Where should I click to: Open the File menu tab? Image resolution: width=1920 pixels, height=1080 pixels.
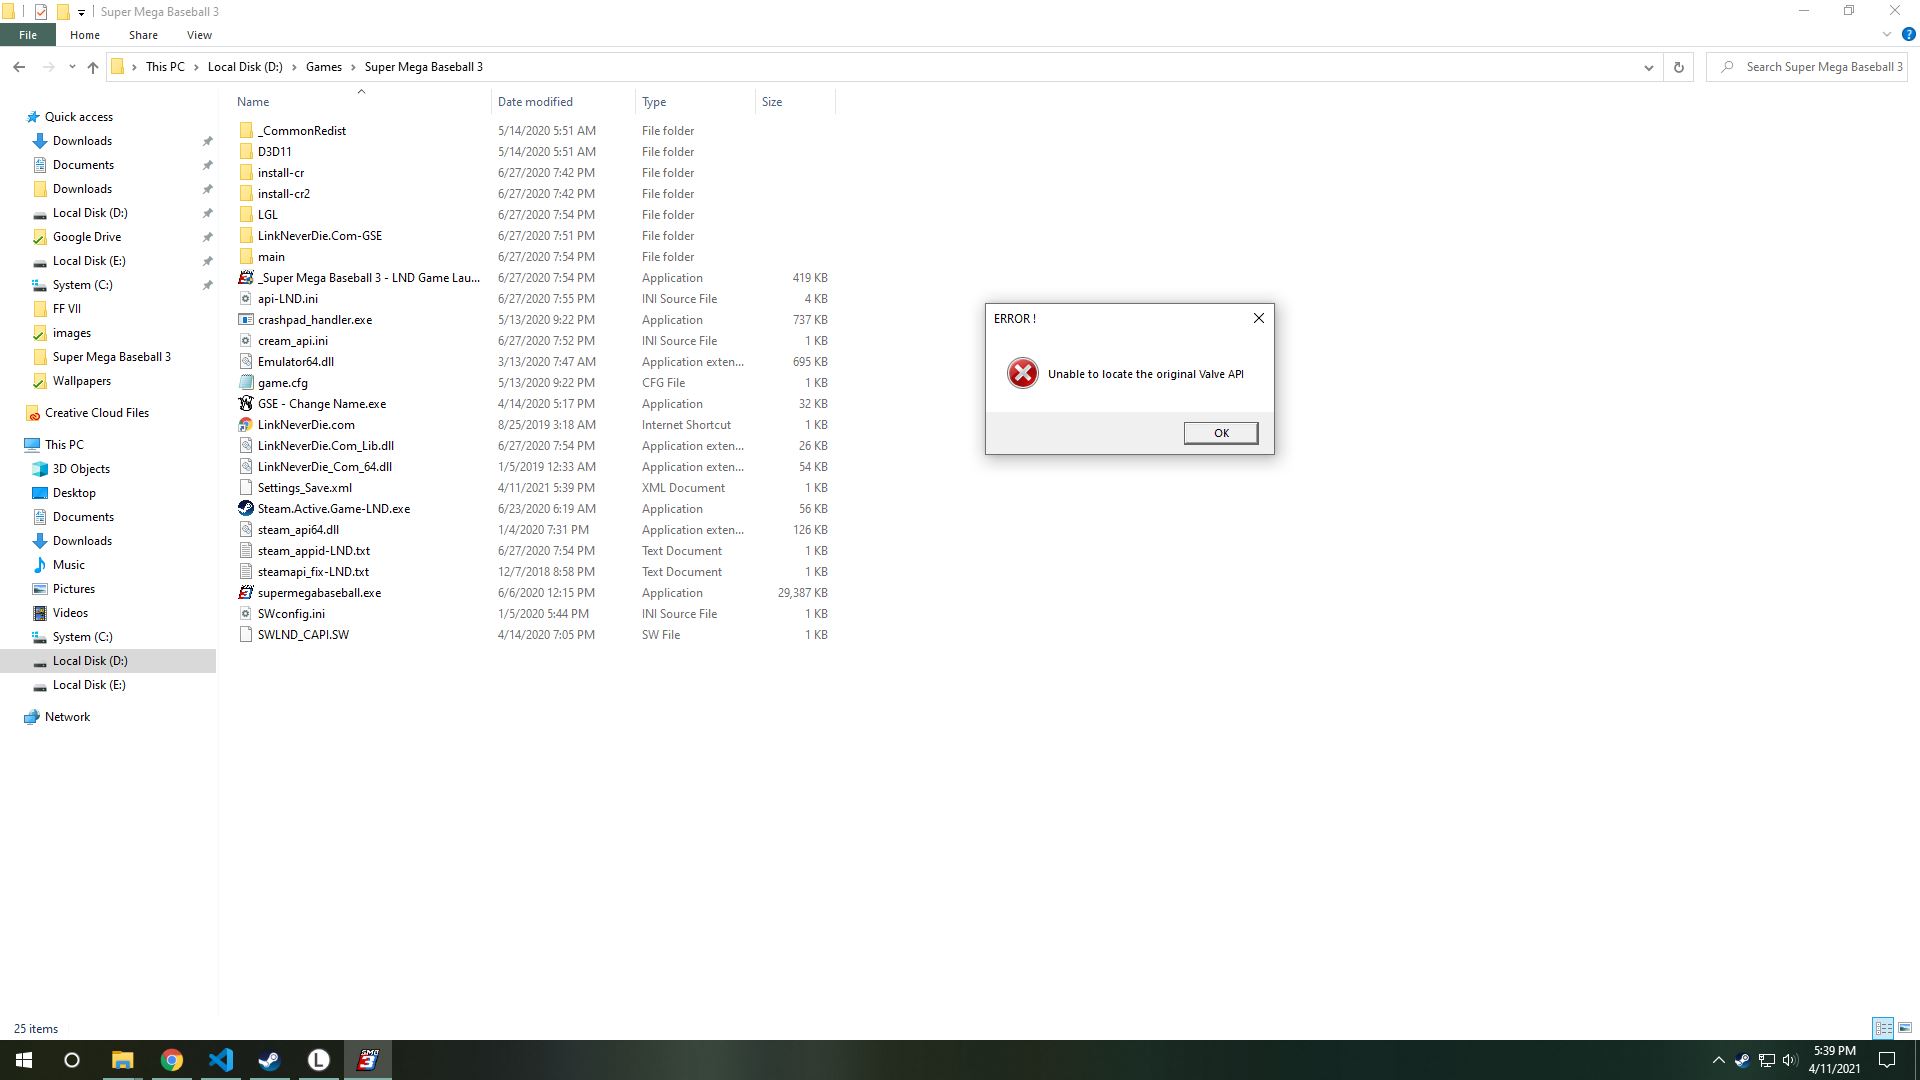point(28,35)
